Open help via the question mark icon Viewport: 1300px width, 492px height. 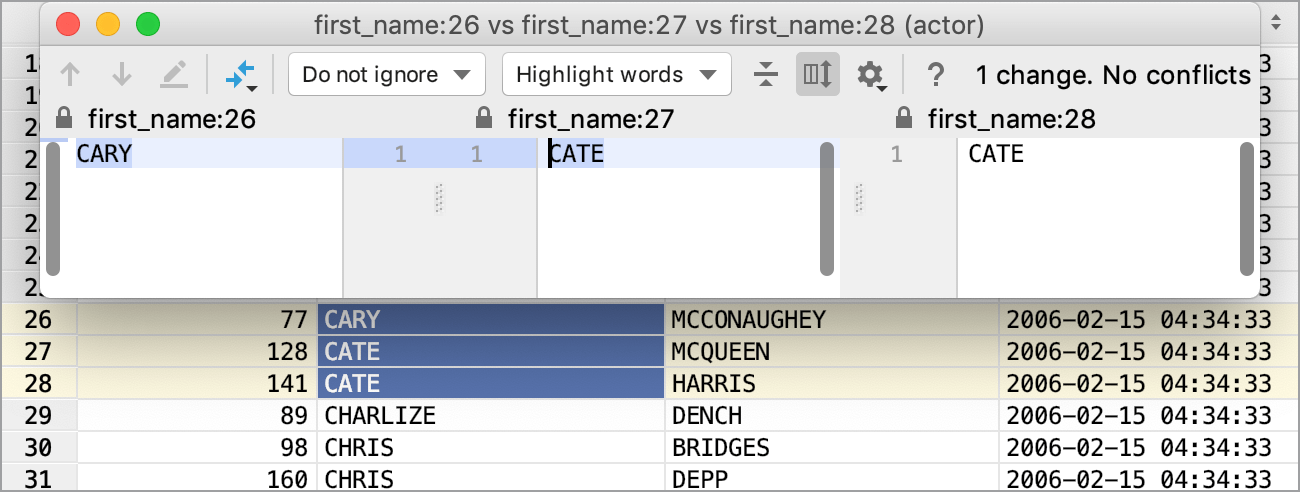pyautogui.click(x=935, y=74)
